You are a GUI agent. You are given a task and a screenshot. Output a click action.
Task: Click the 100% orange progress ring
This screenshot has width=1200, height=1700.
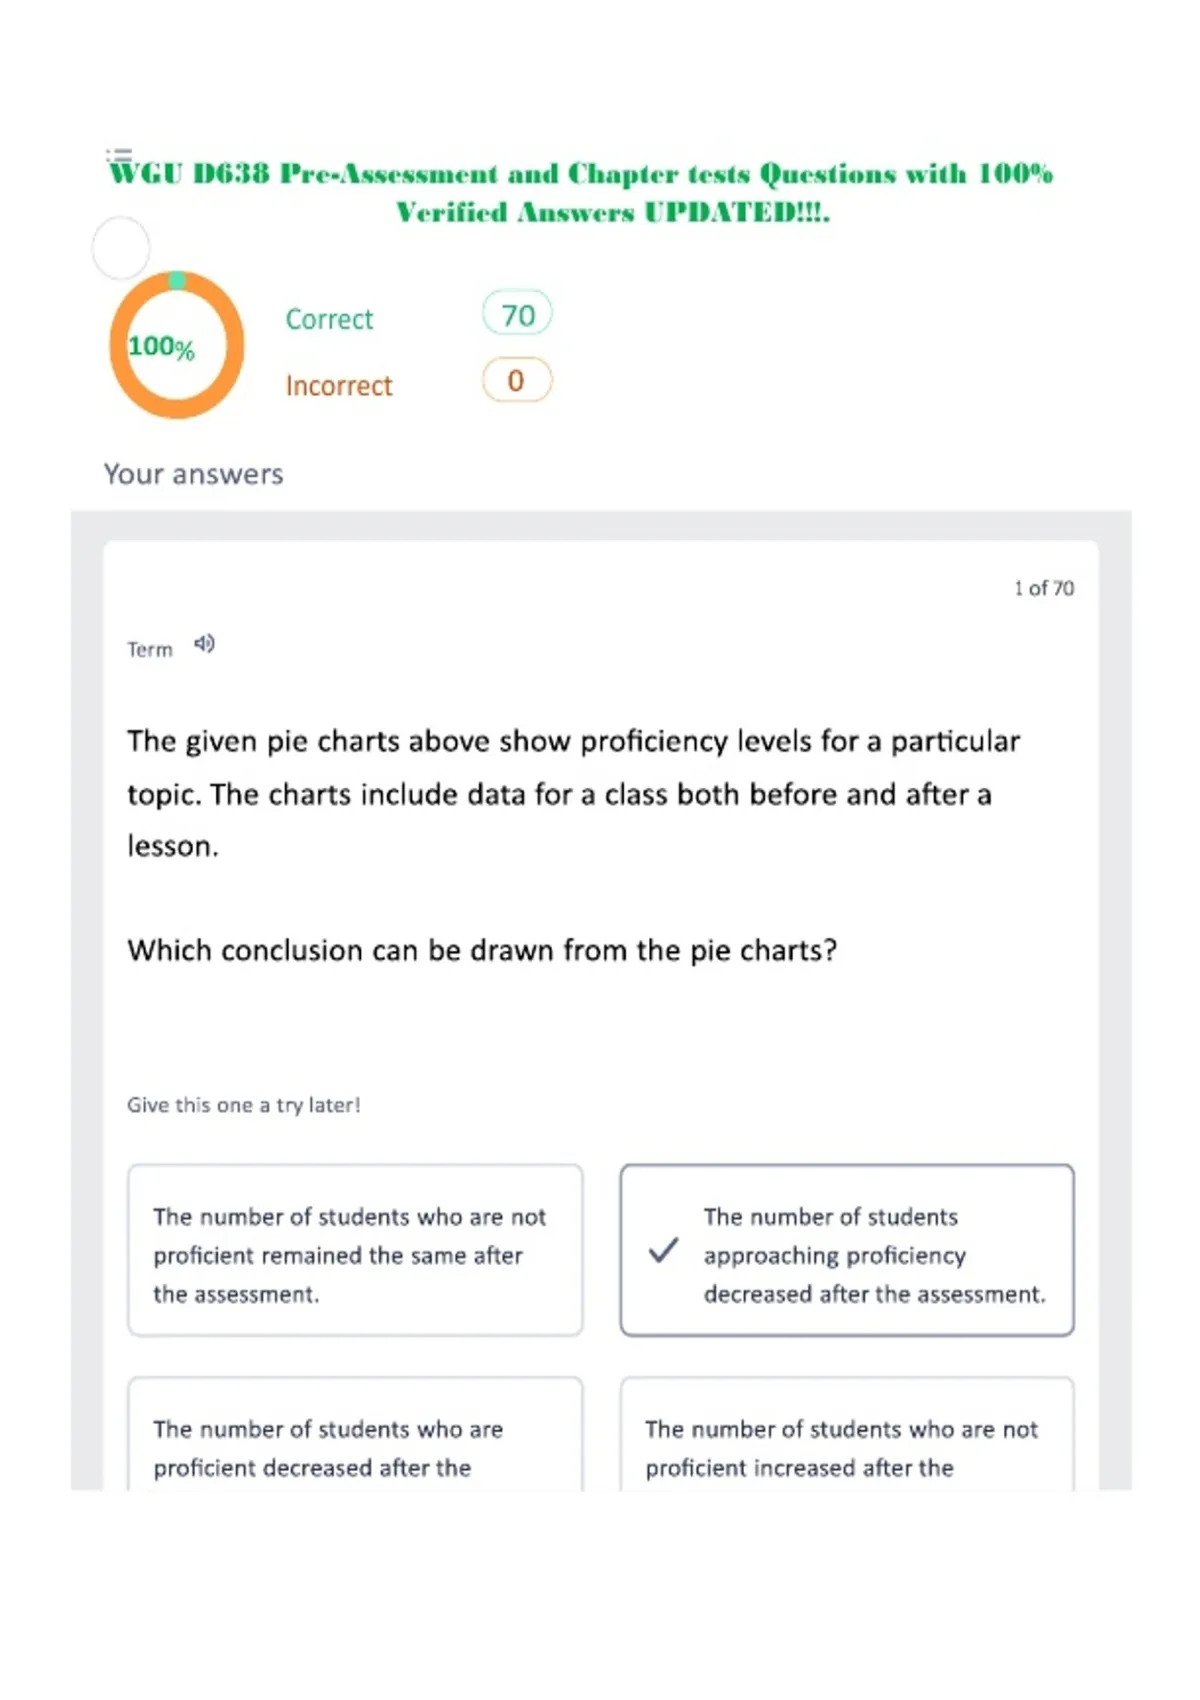click(x=177, y=344)
